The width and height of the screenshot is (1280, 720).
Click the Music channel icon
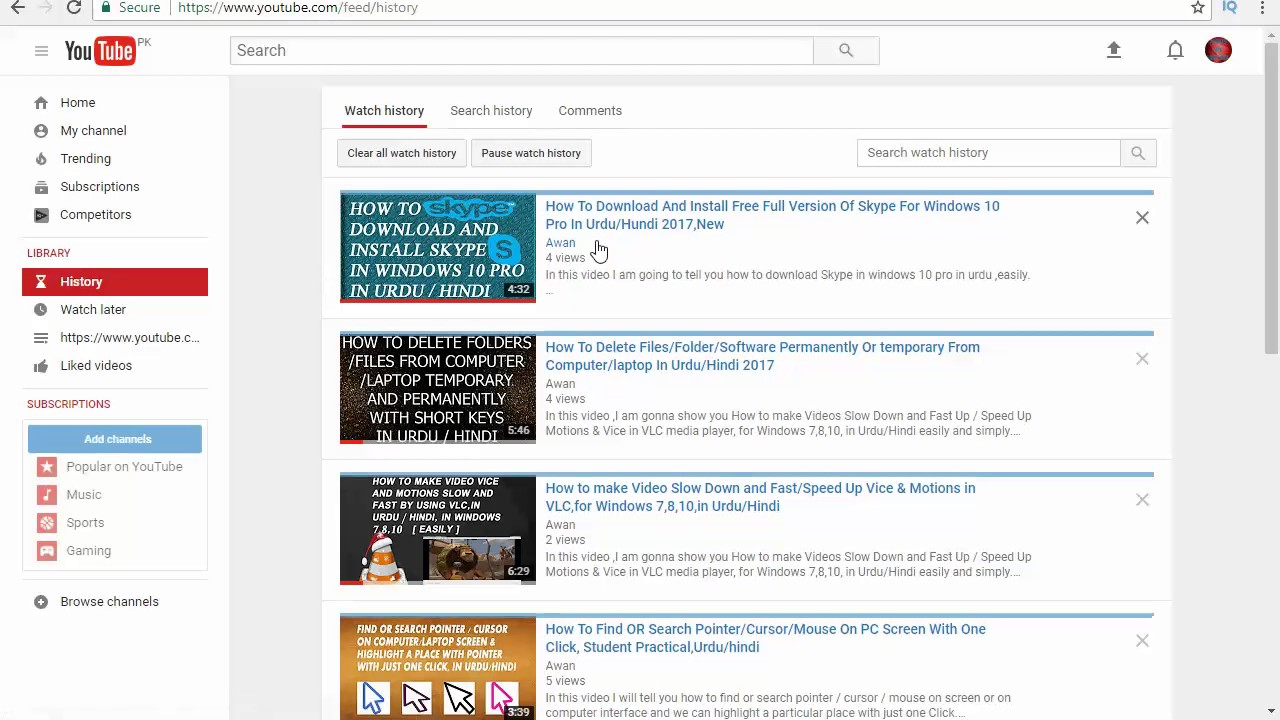tap(47, 495)
